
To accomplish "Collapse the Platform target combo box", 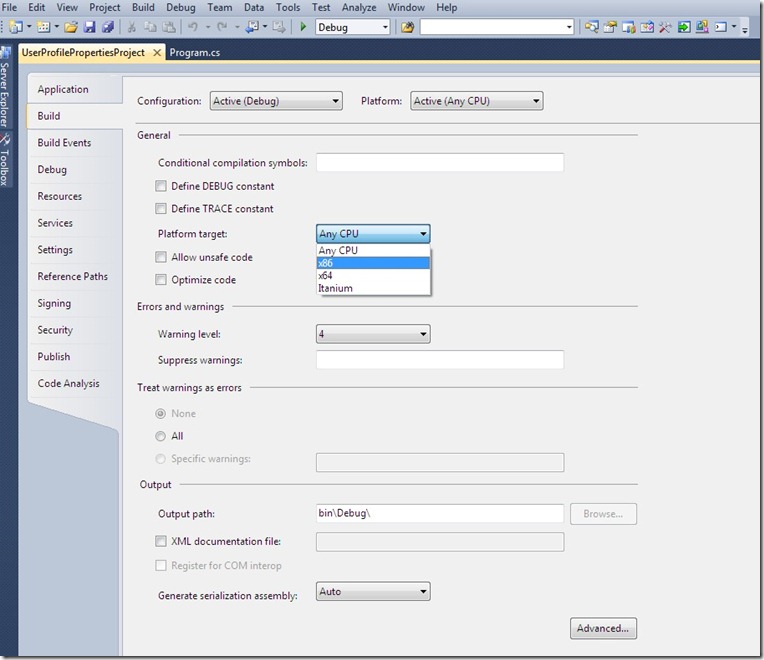I will [x=373, y=234].
